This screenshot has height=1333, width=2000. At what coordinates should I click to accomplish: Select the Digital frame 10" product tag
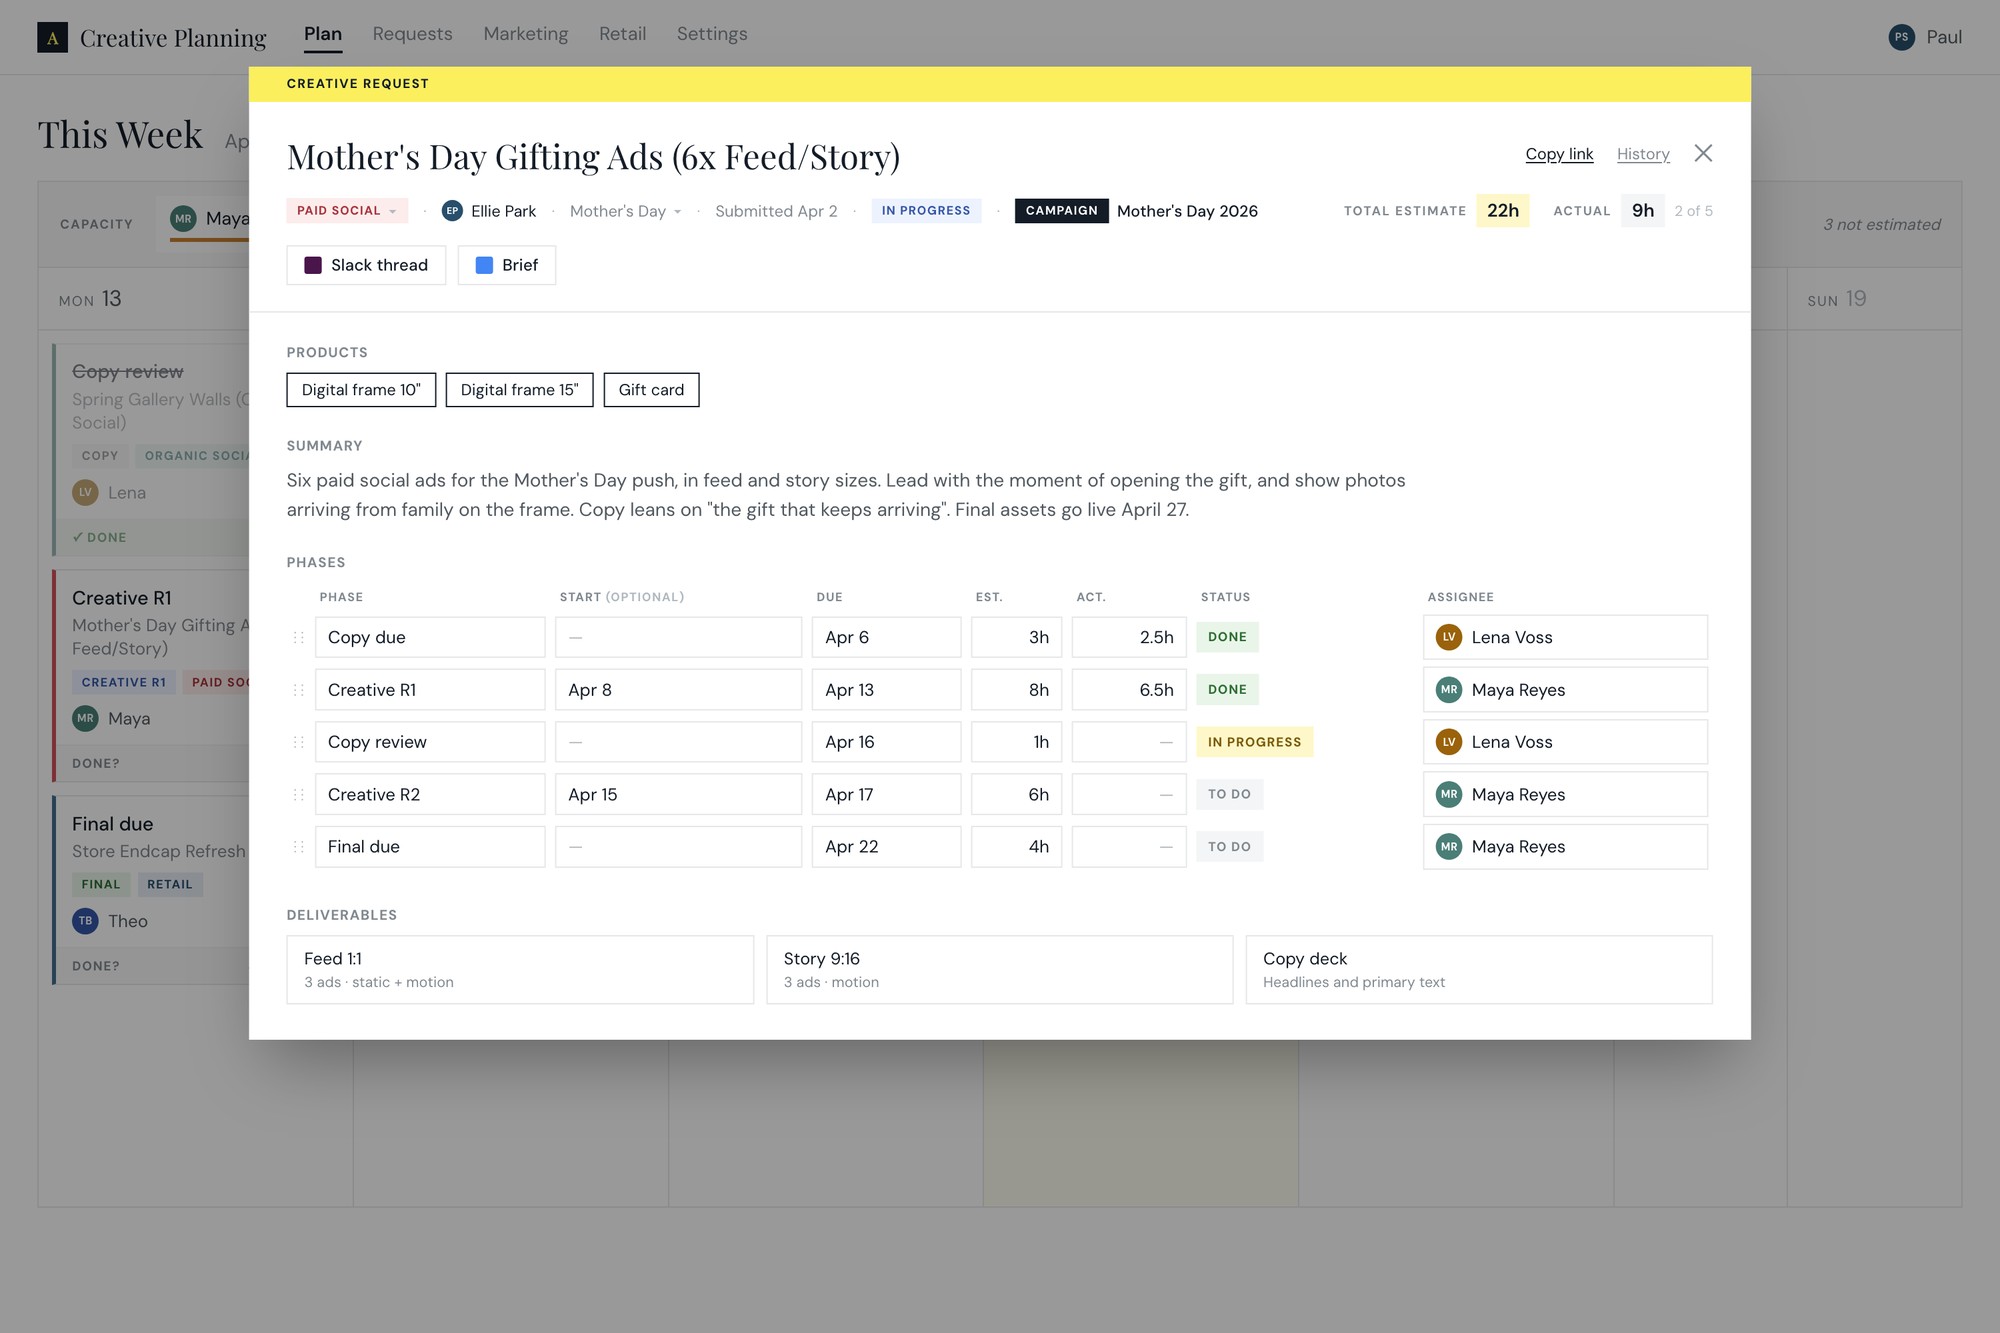coord(361,390)
